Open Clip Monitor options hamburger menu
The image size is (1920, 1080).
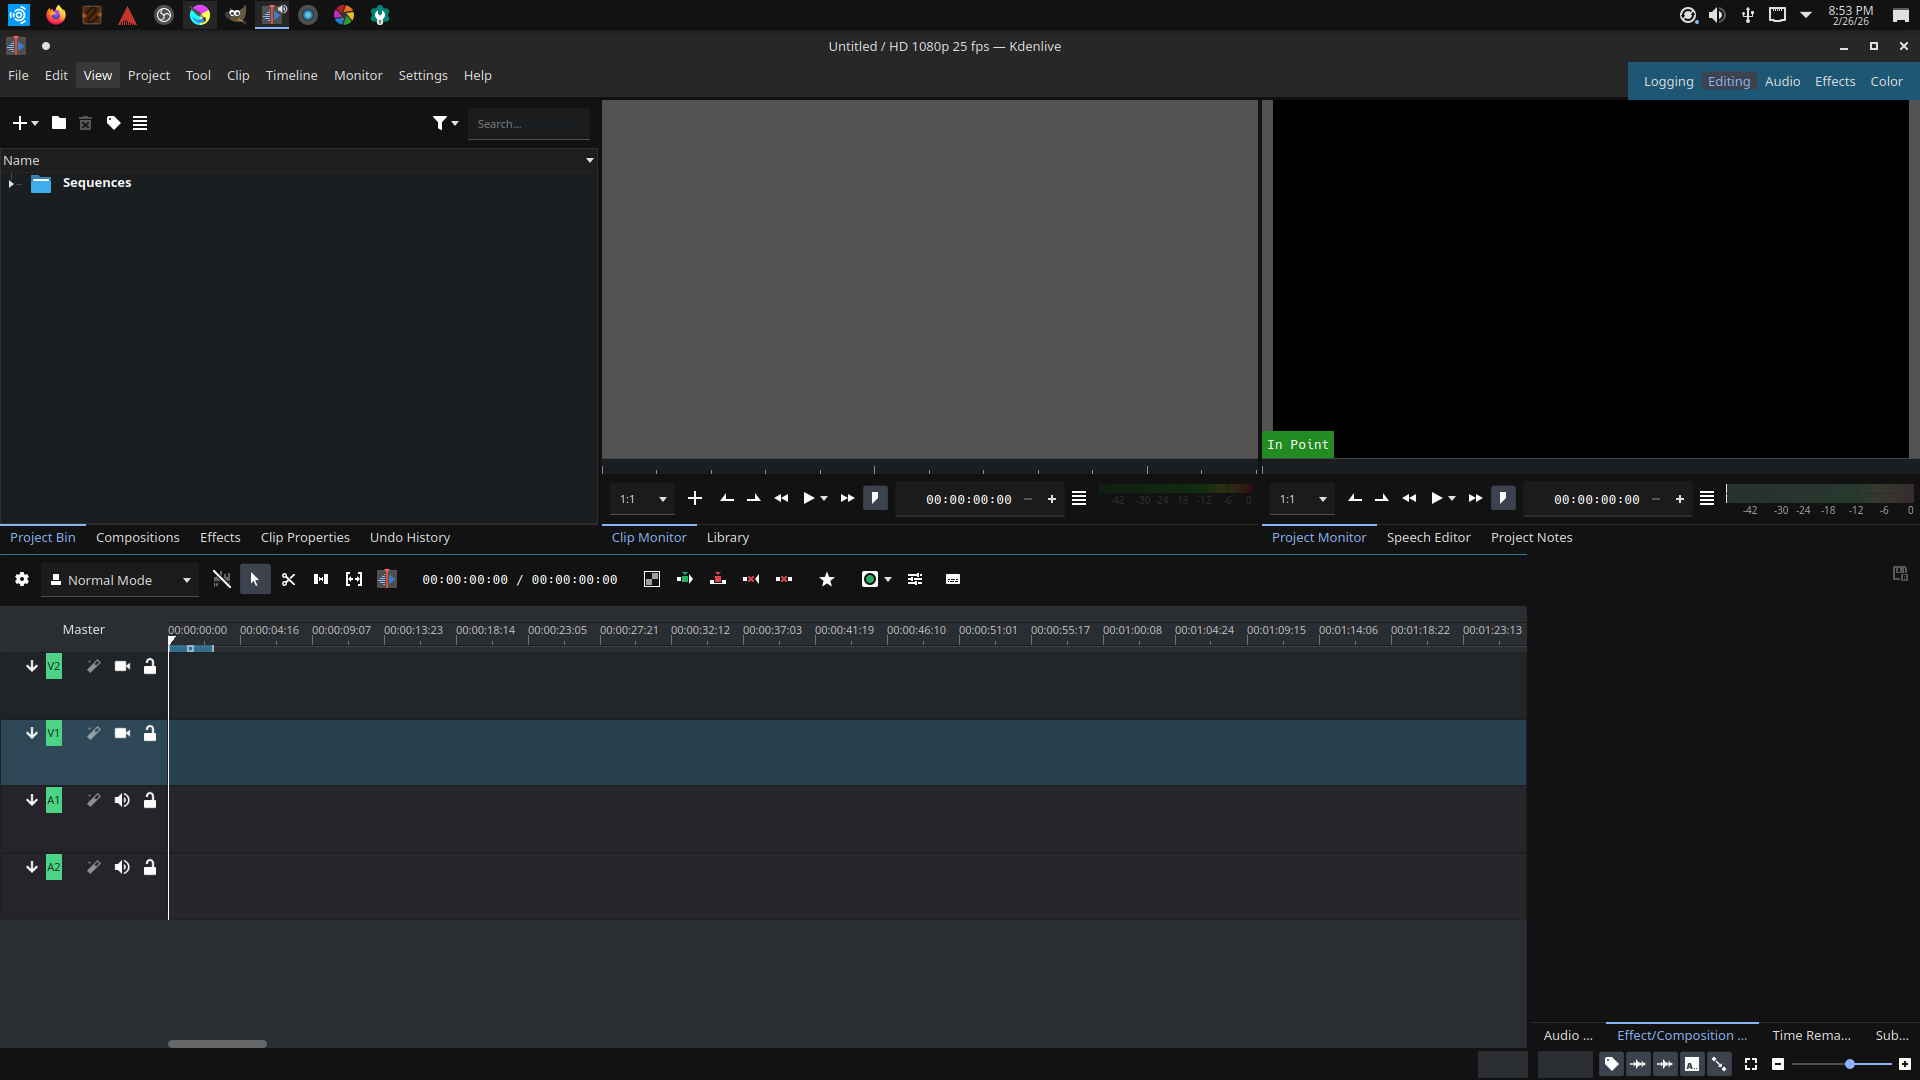pos(1079,499)
